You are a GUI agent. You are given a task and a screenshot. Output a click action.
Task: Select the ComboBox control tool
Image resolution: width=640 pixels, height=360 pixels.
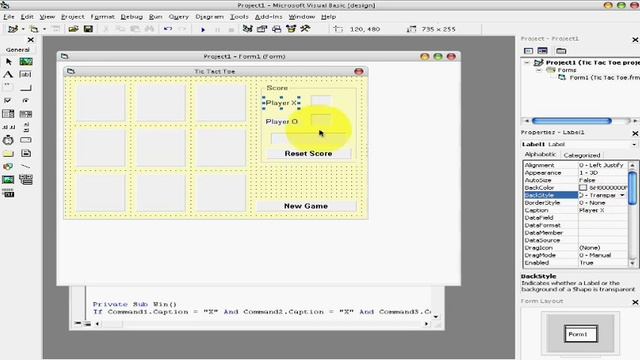(x=8, y=114)
